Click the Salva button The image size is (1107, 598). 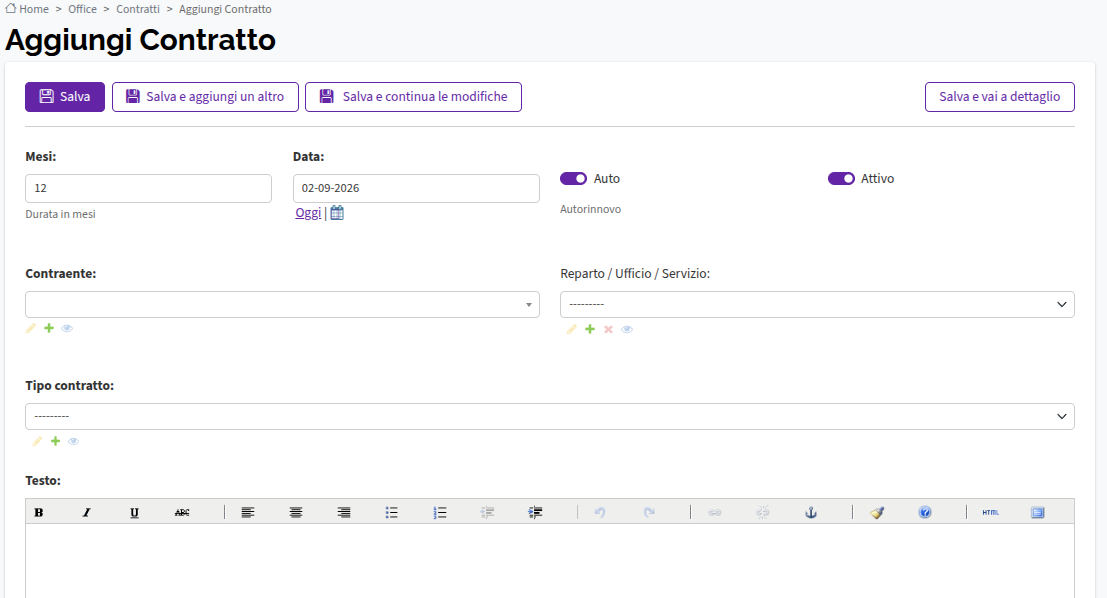point(65,97)
